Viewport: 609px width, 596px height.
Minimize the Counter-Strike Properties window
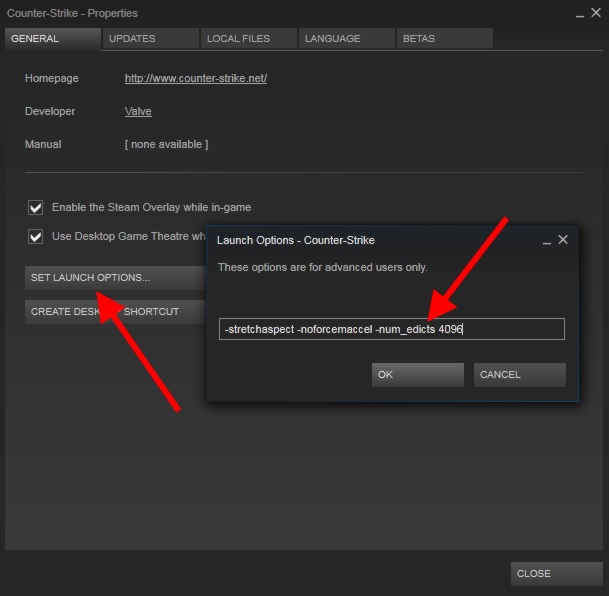pos(580,13)
